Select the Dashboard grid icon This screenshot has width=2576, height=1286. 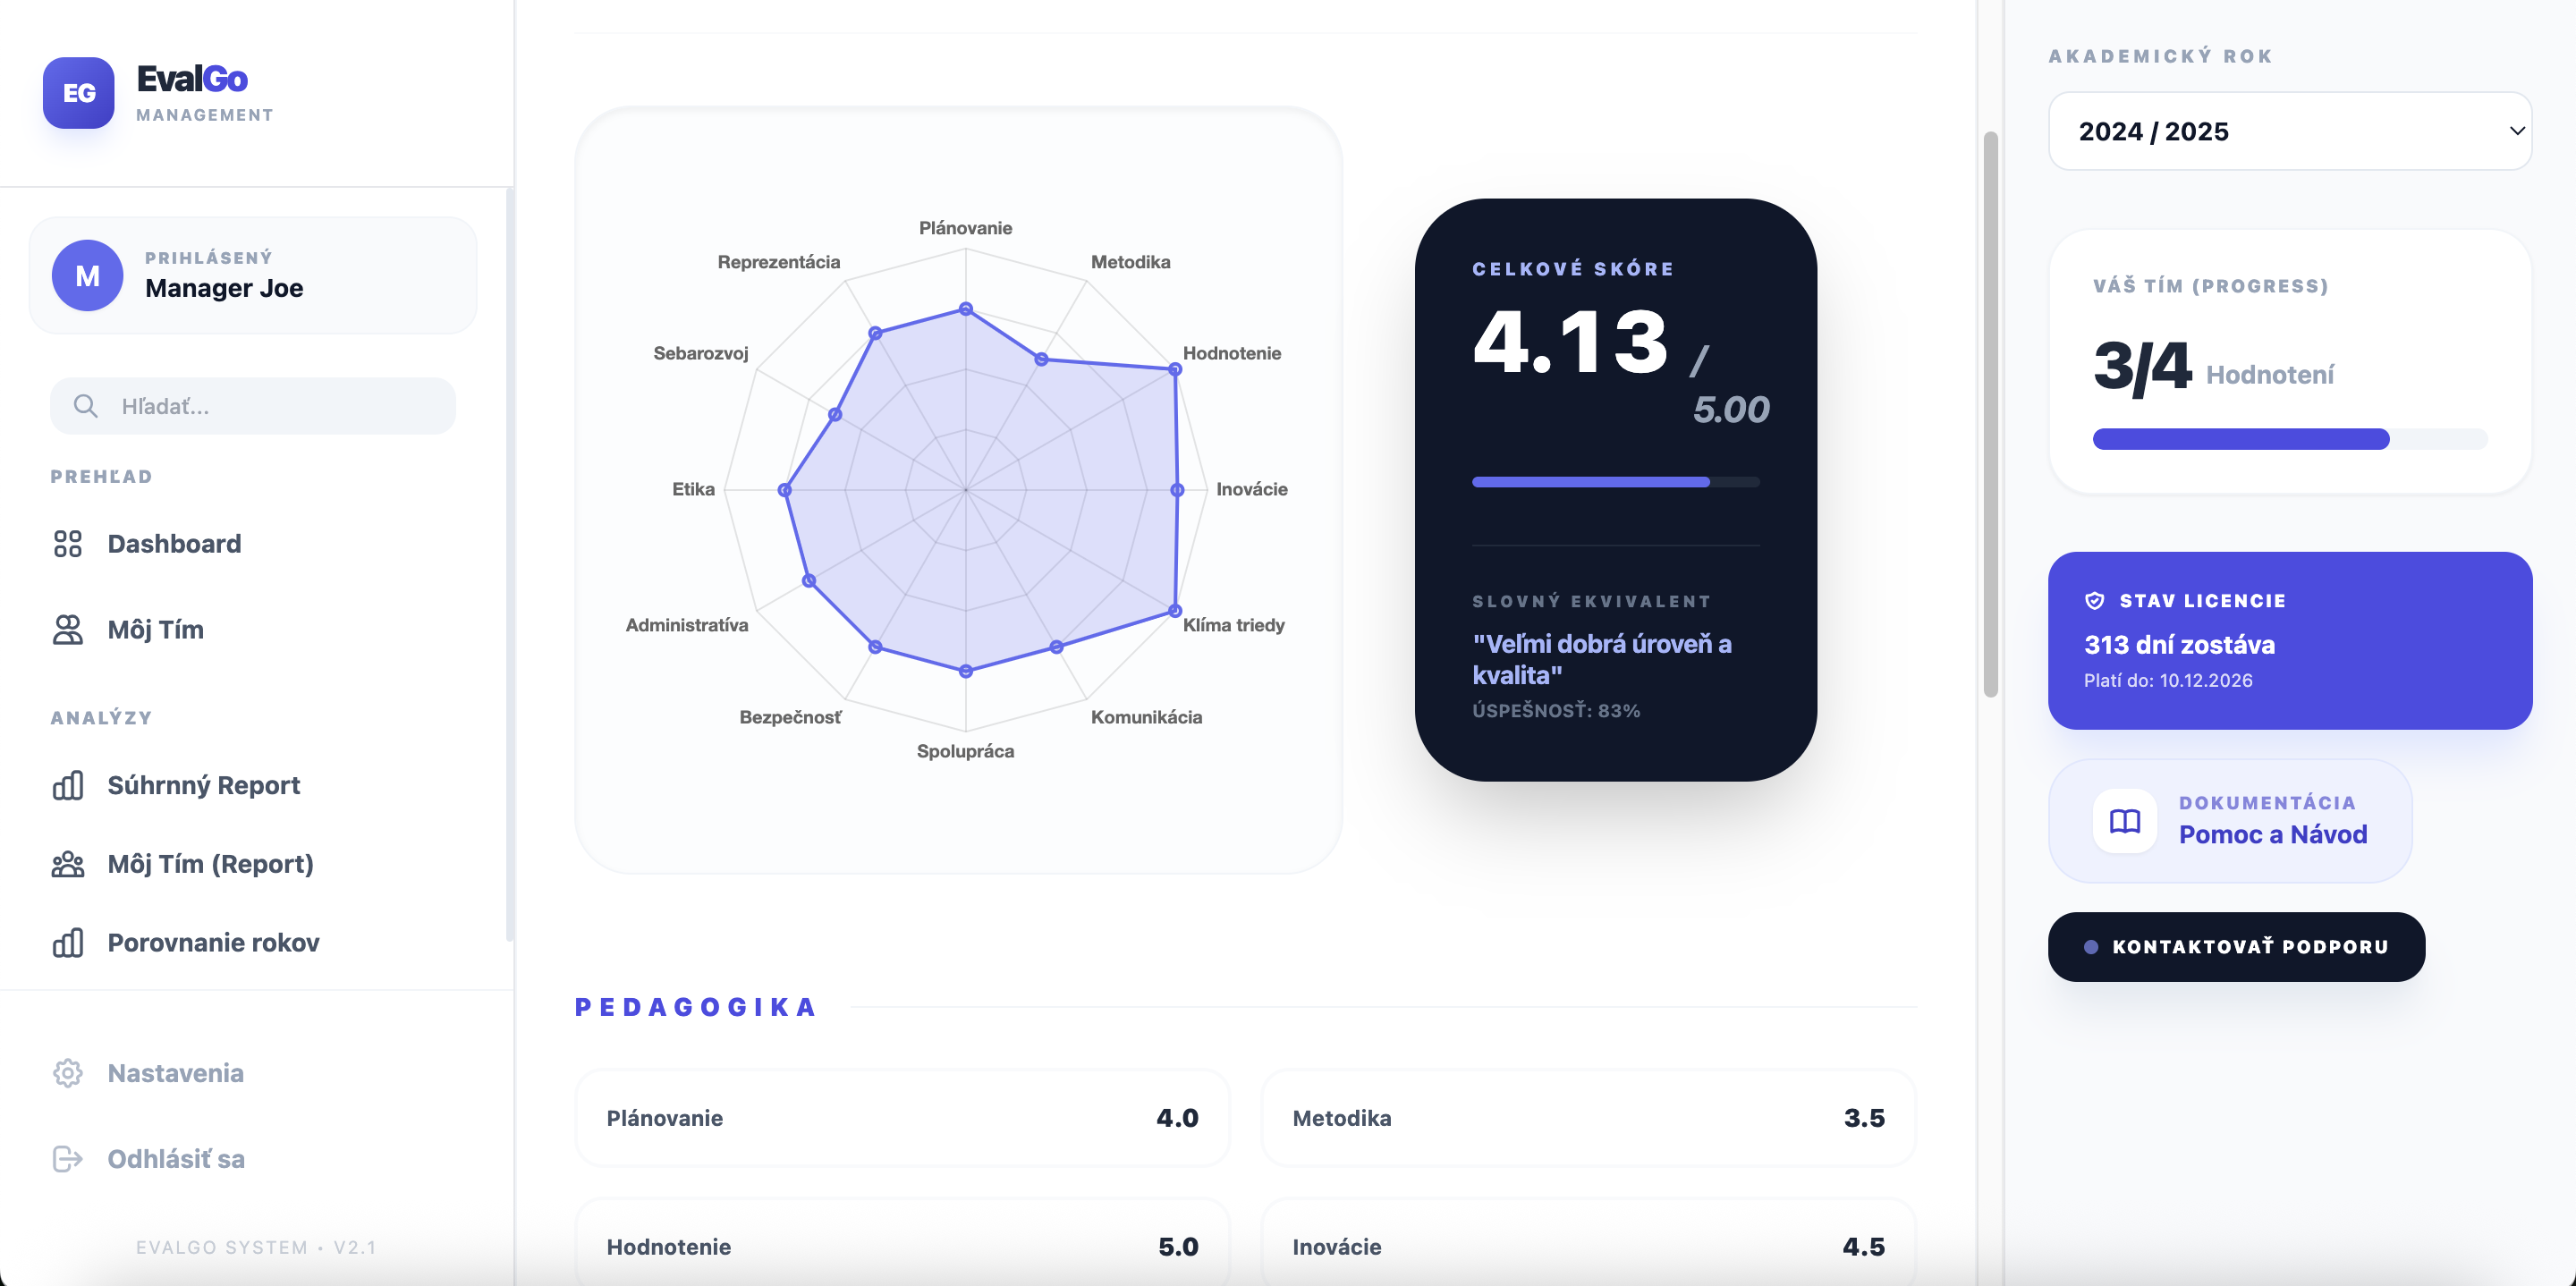click(67, 543)
